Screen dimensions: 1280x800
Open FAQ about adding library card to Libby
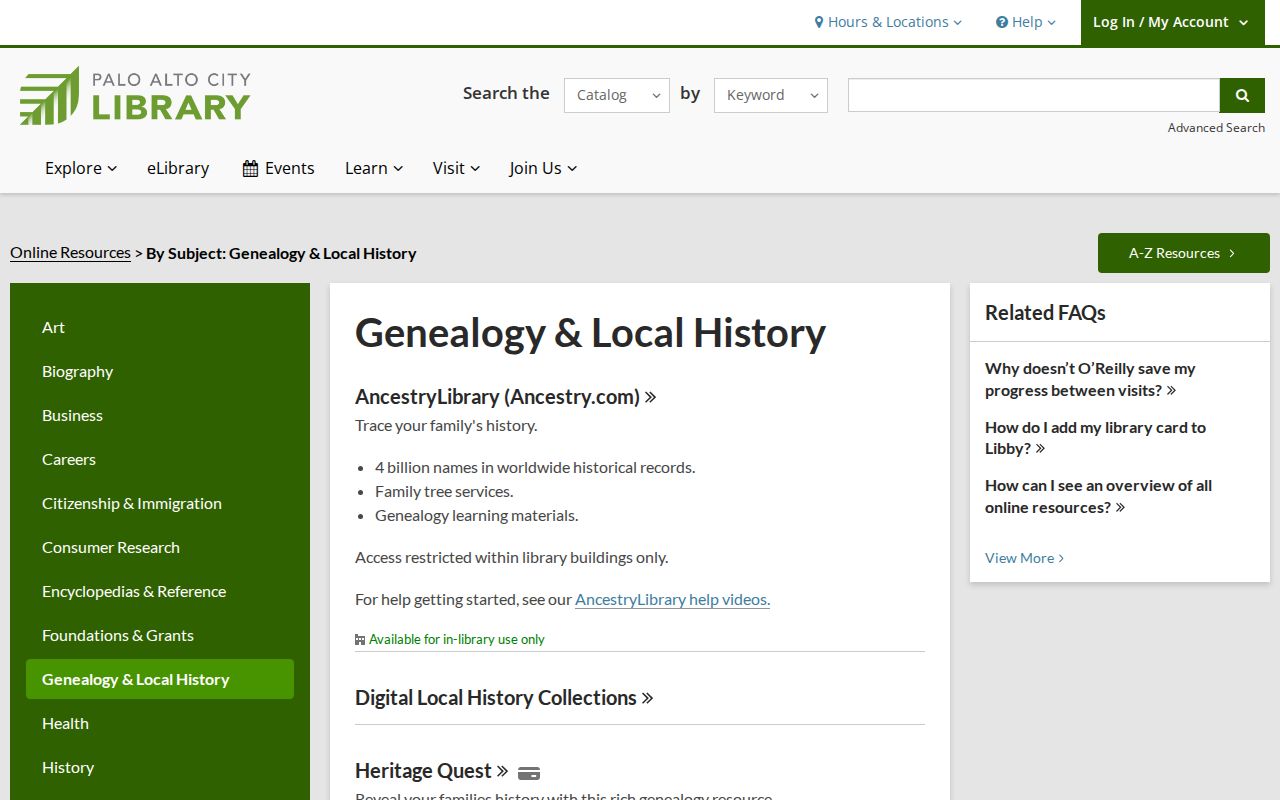pyautogui.click(x=1095, y=438)
